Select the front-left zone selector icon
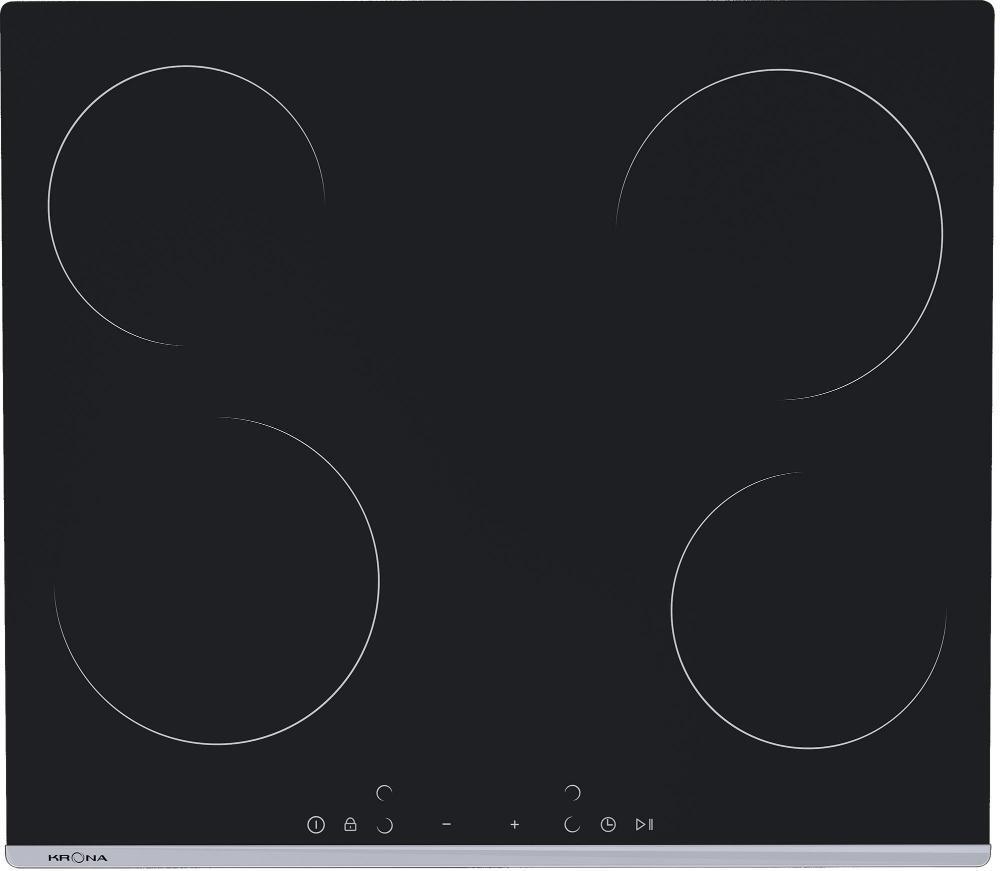This screenshot has width=1000, height=871. coord(384,825)
